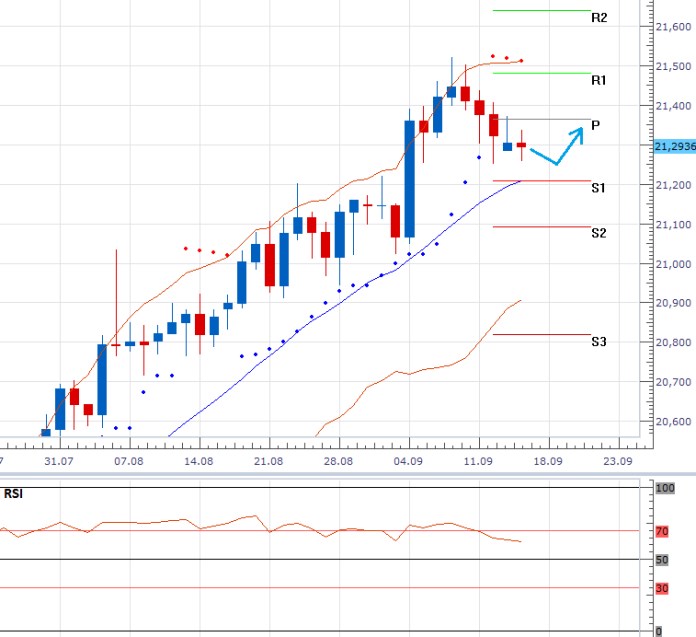Click the 20,800 price axis label
The height and width of the screenshot is (637, 696).
coord(673,343)
